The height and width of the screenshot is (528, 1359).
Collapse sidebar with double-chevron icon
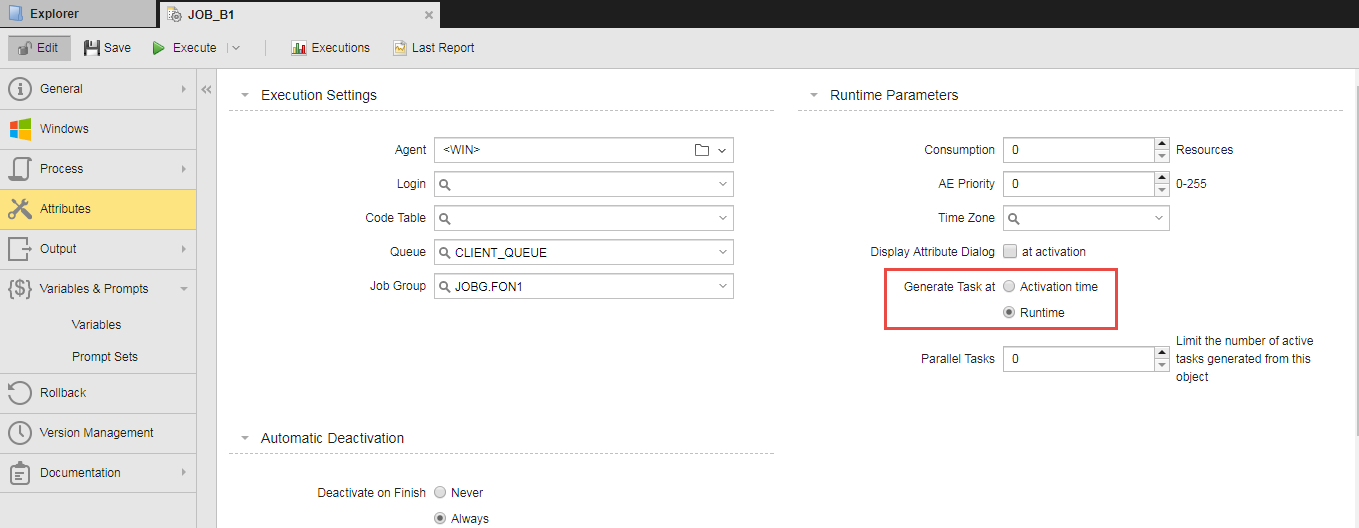[x=207, y=89]
